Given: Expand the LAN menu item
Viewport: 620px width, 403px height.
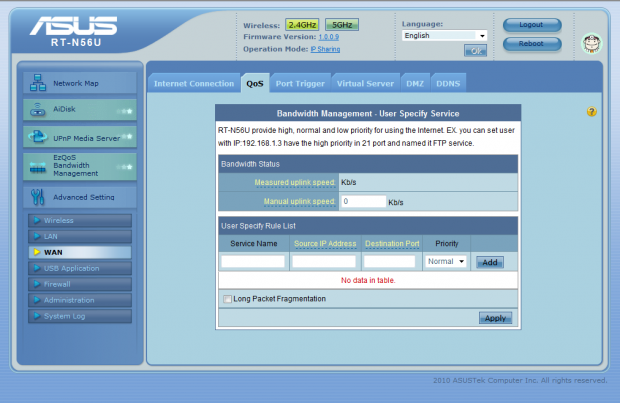Looking at the screenshot, I should tap(80, 237).
